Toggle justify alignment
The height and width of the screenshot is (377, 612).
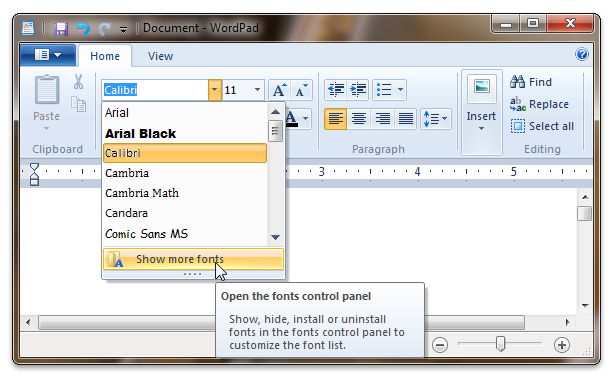[x=406, y=119]
